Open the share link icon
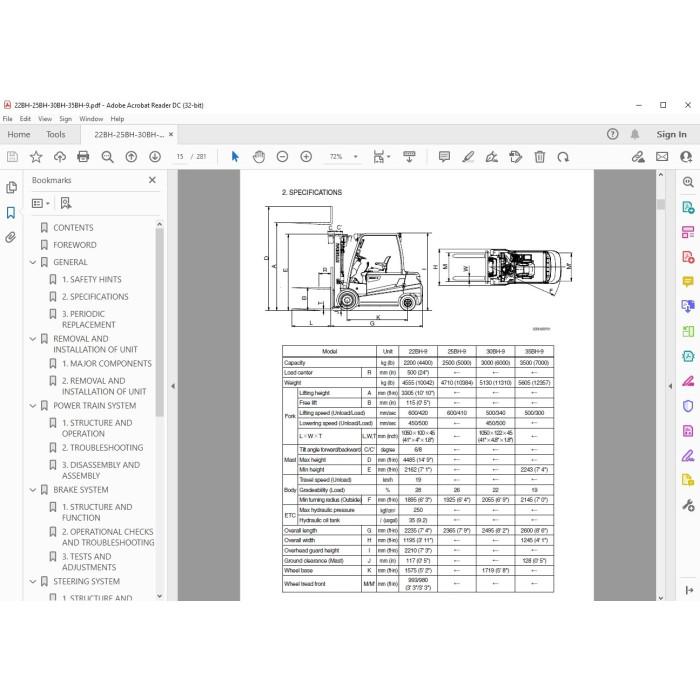This screenshot has width=700, height=700. click(x=638, y=157)
